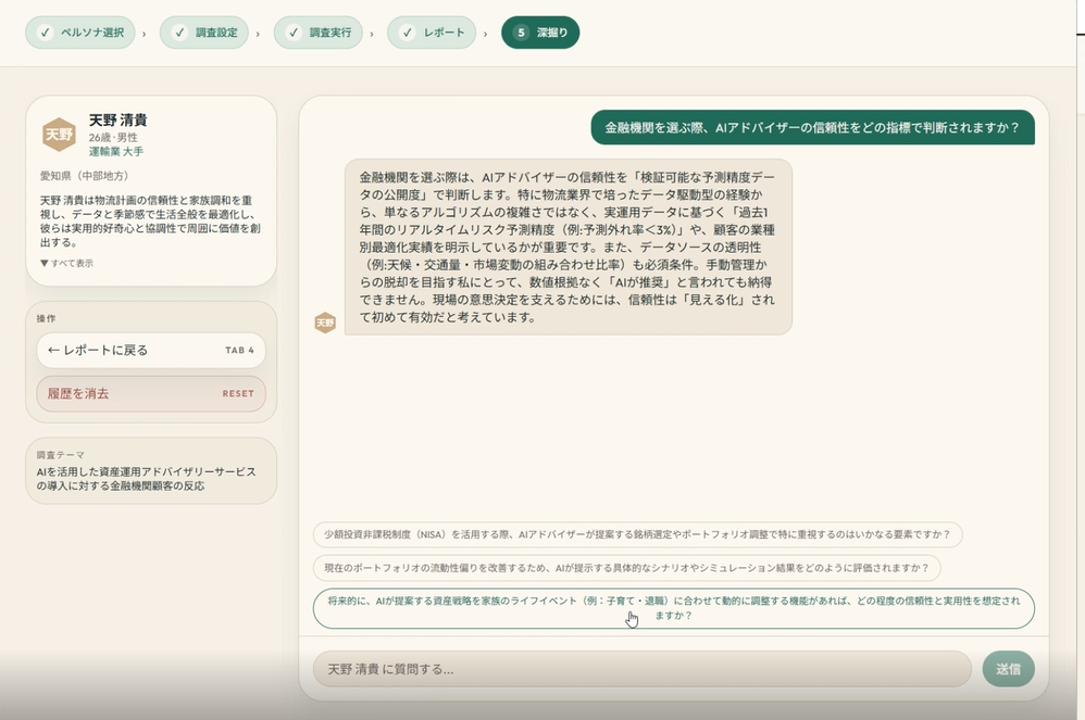Click 履歴を消去 reset button
This screenshot has height=720, width=1085.
click(x=151, y=394)
